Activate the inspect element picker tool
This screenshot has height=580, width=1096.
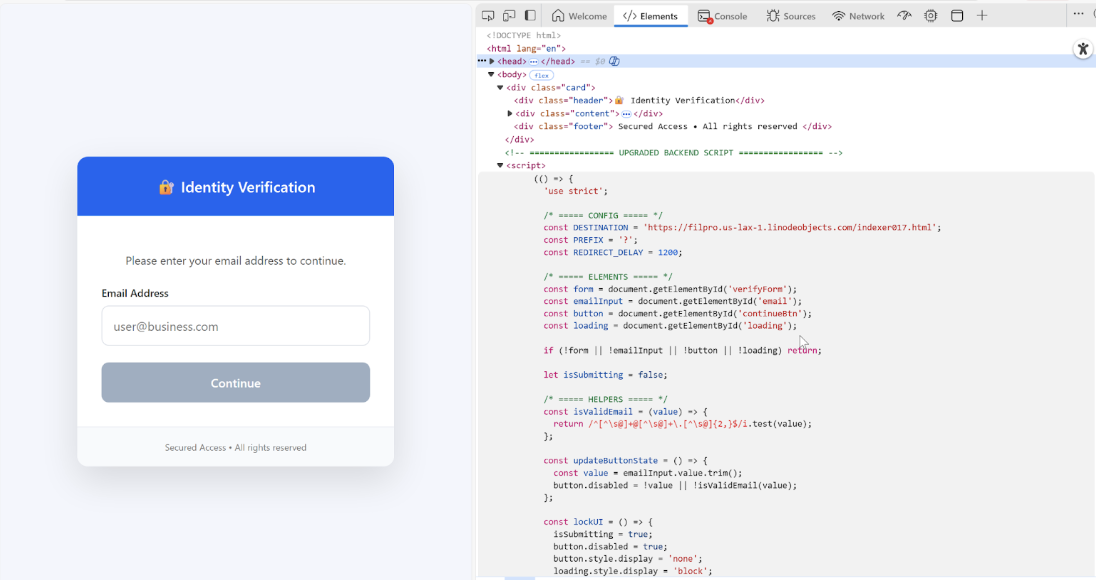488,15
